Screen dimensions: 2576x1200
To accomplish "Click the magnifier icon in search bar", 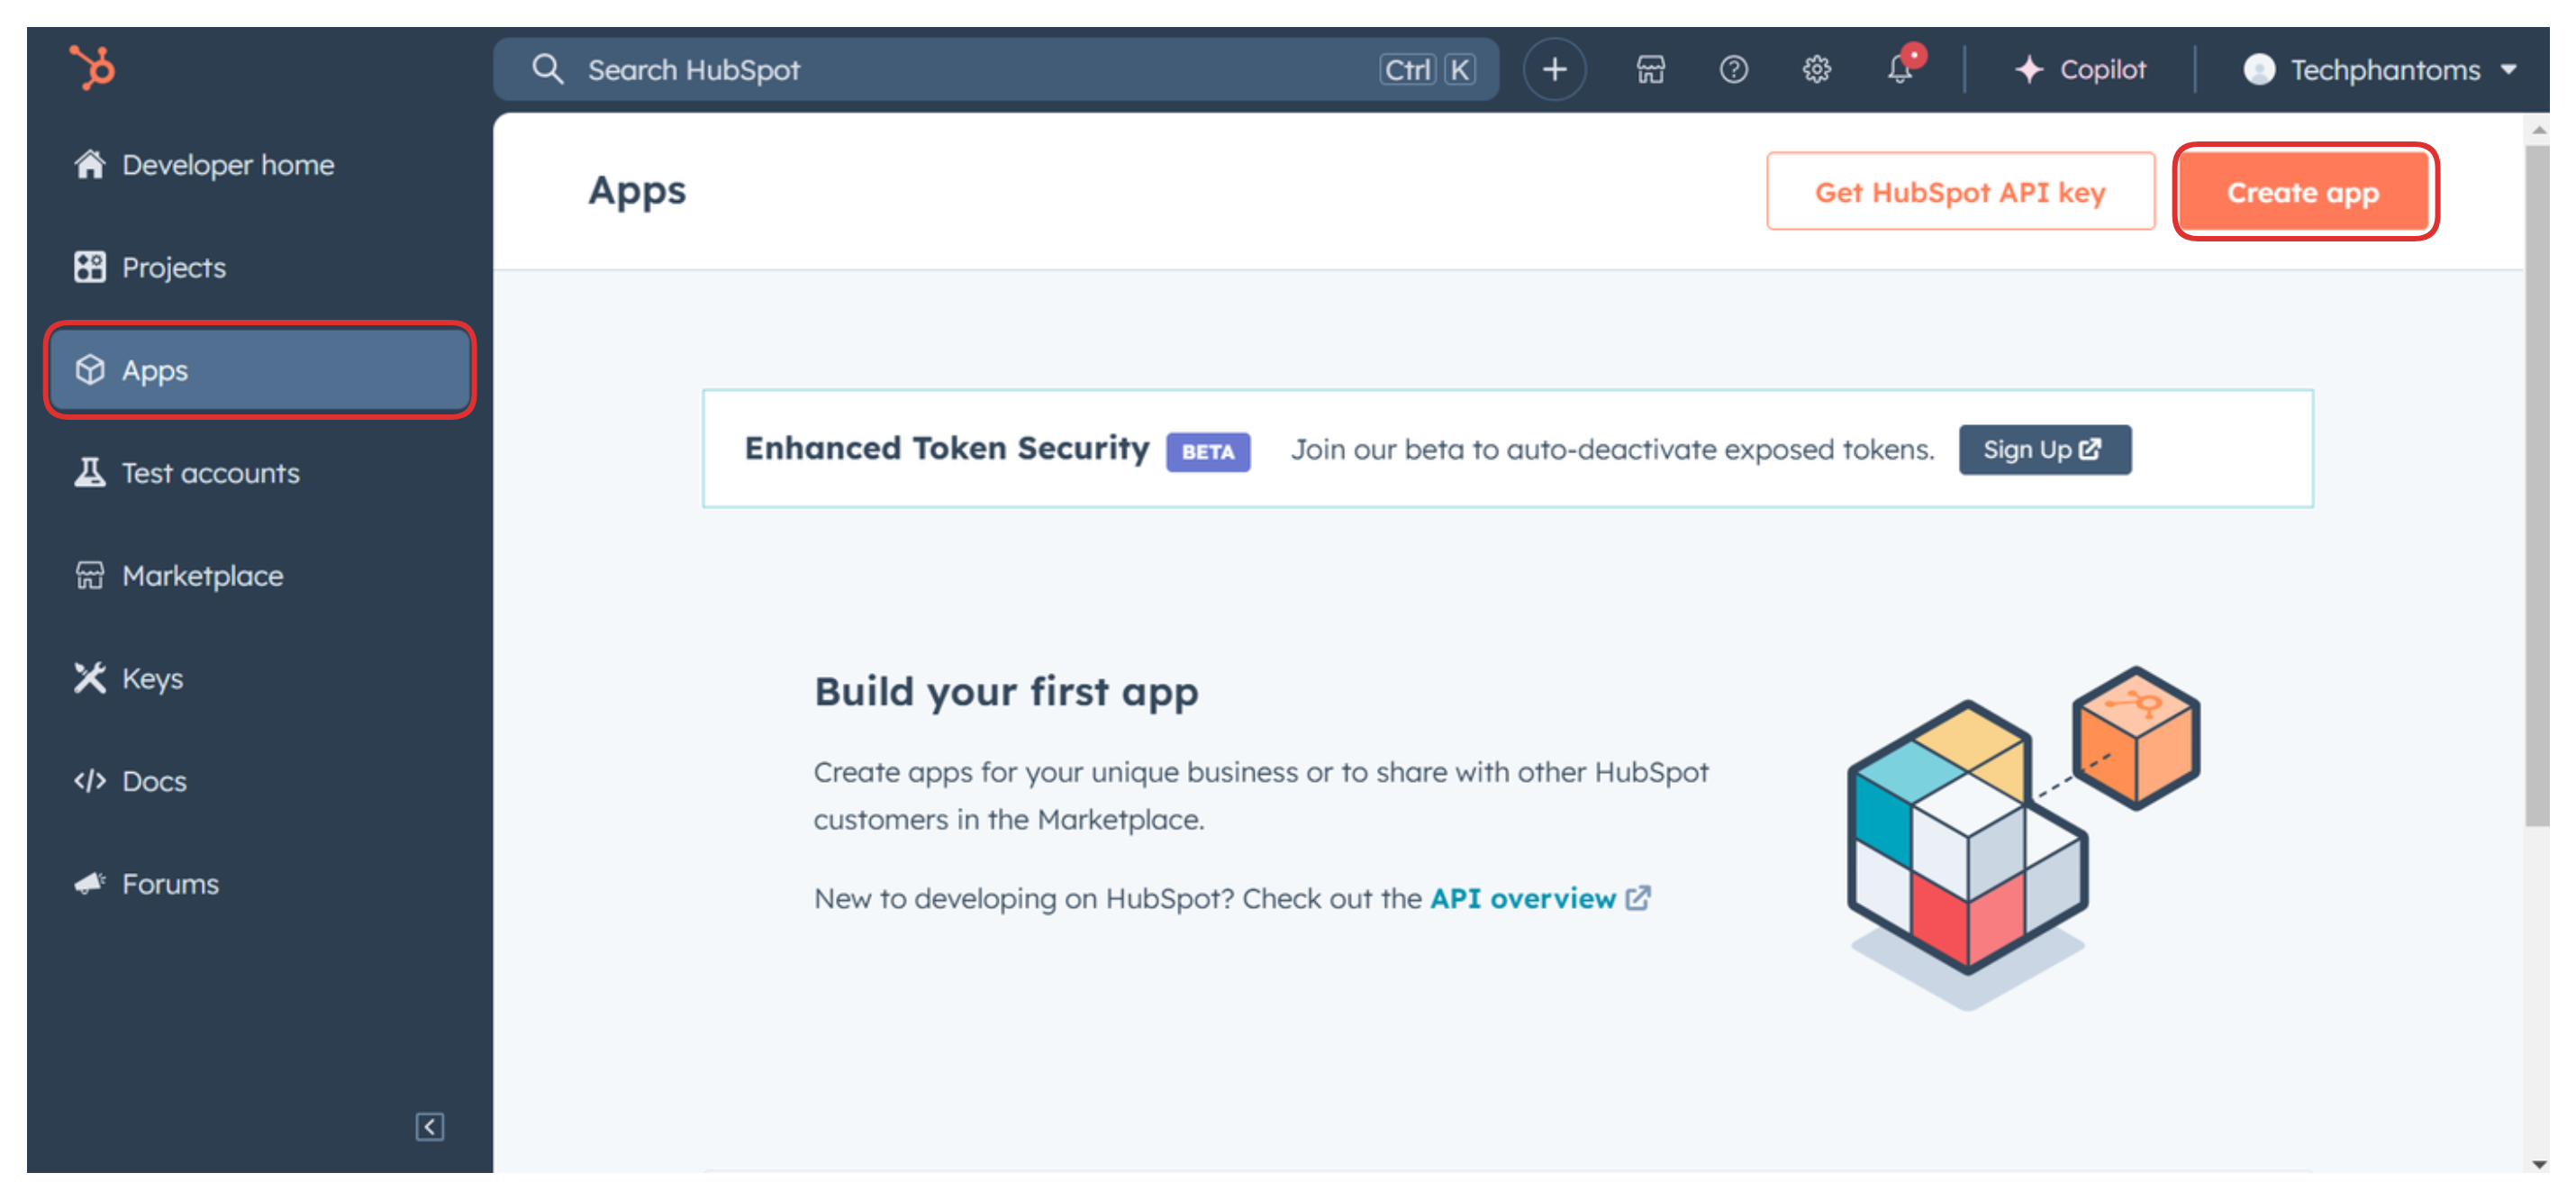I will (x=547, y=69).
